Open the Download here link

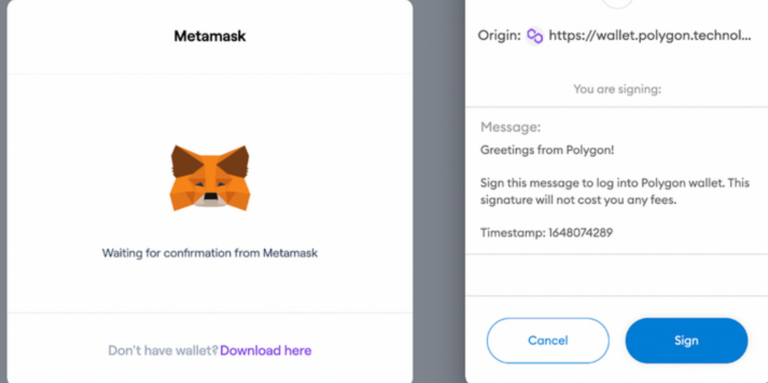tap(265, 351)
